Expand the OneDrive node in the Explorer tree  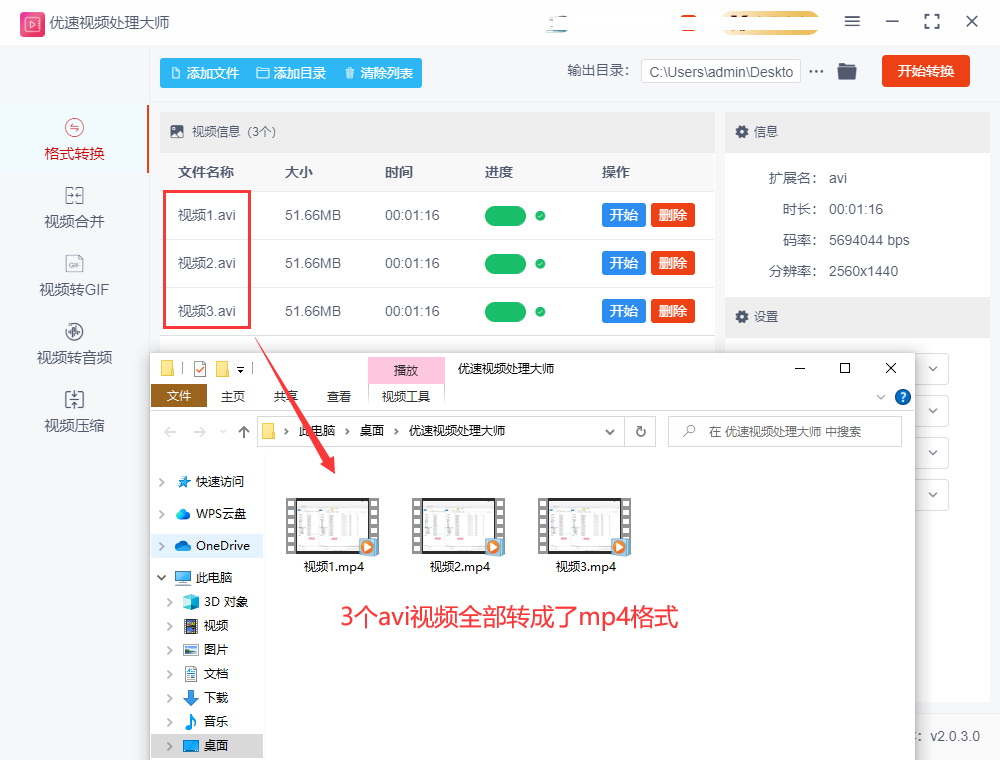point(160,545)
